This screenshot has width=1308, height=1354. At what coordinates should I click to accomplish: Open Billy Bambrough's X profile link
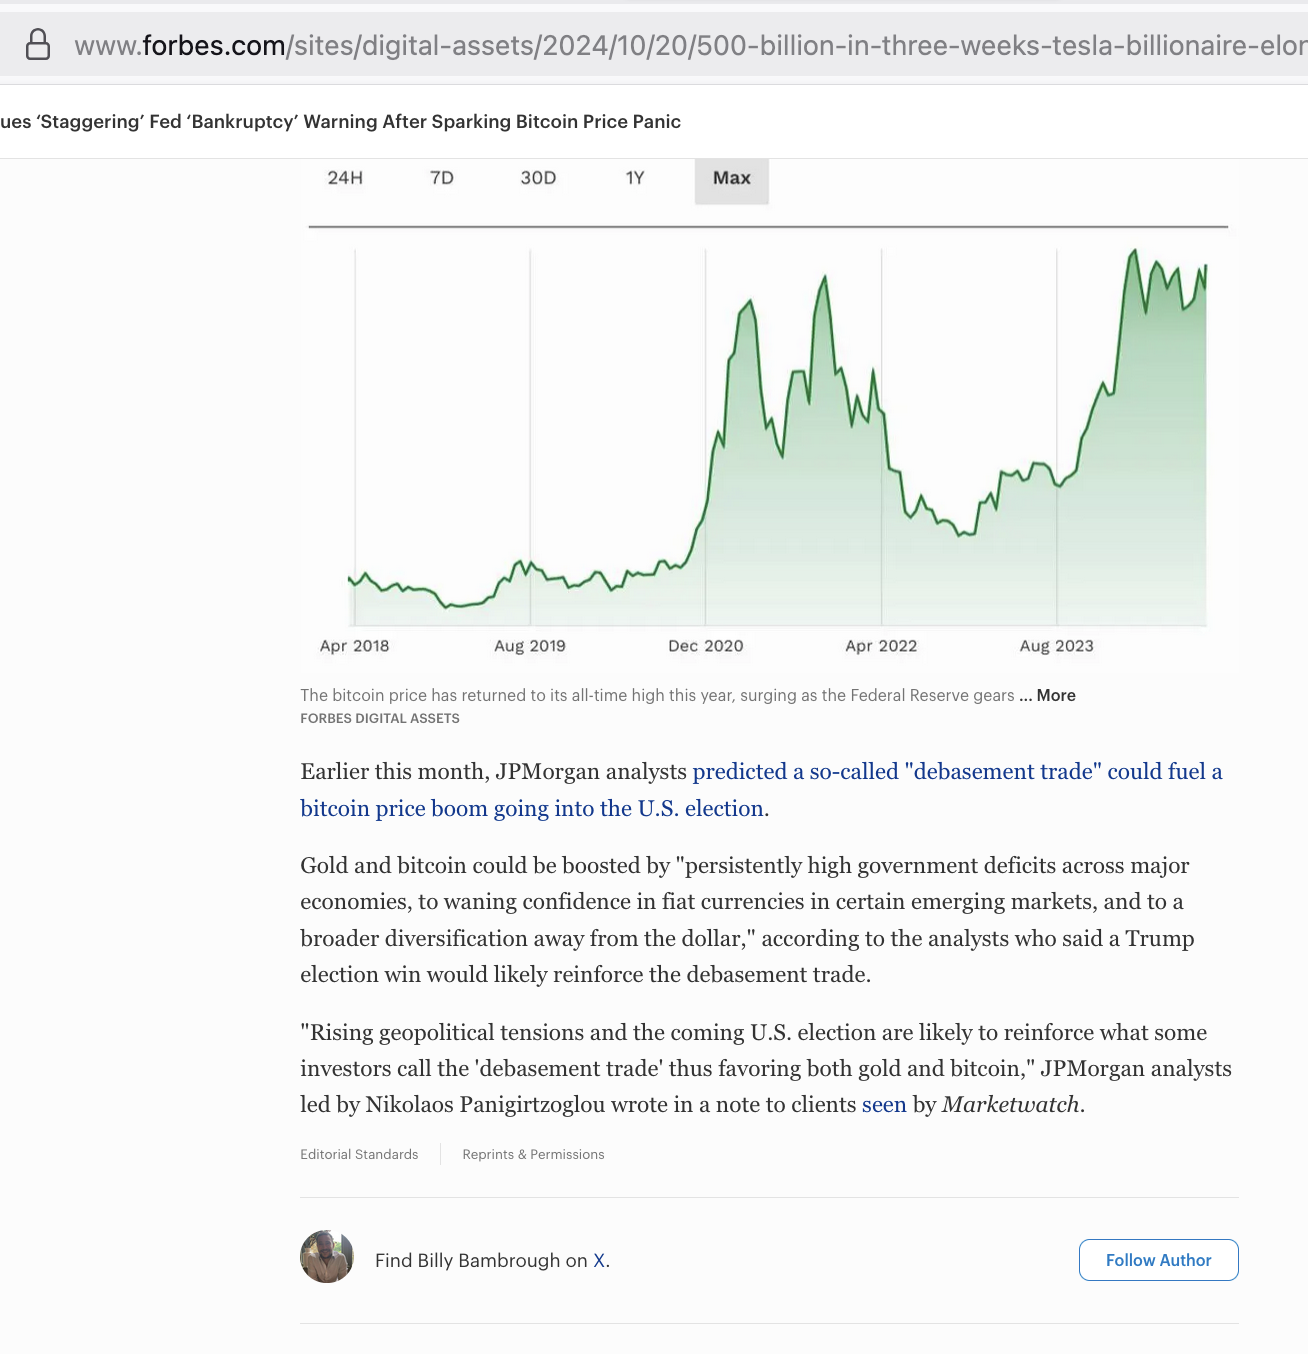click(x=600, y=1260)
